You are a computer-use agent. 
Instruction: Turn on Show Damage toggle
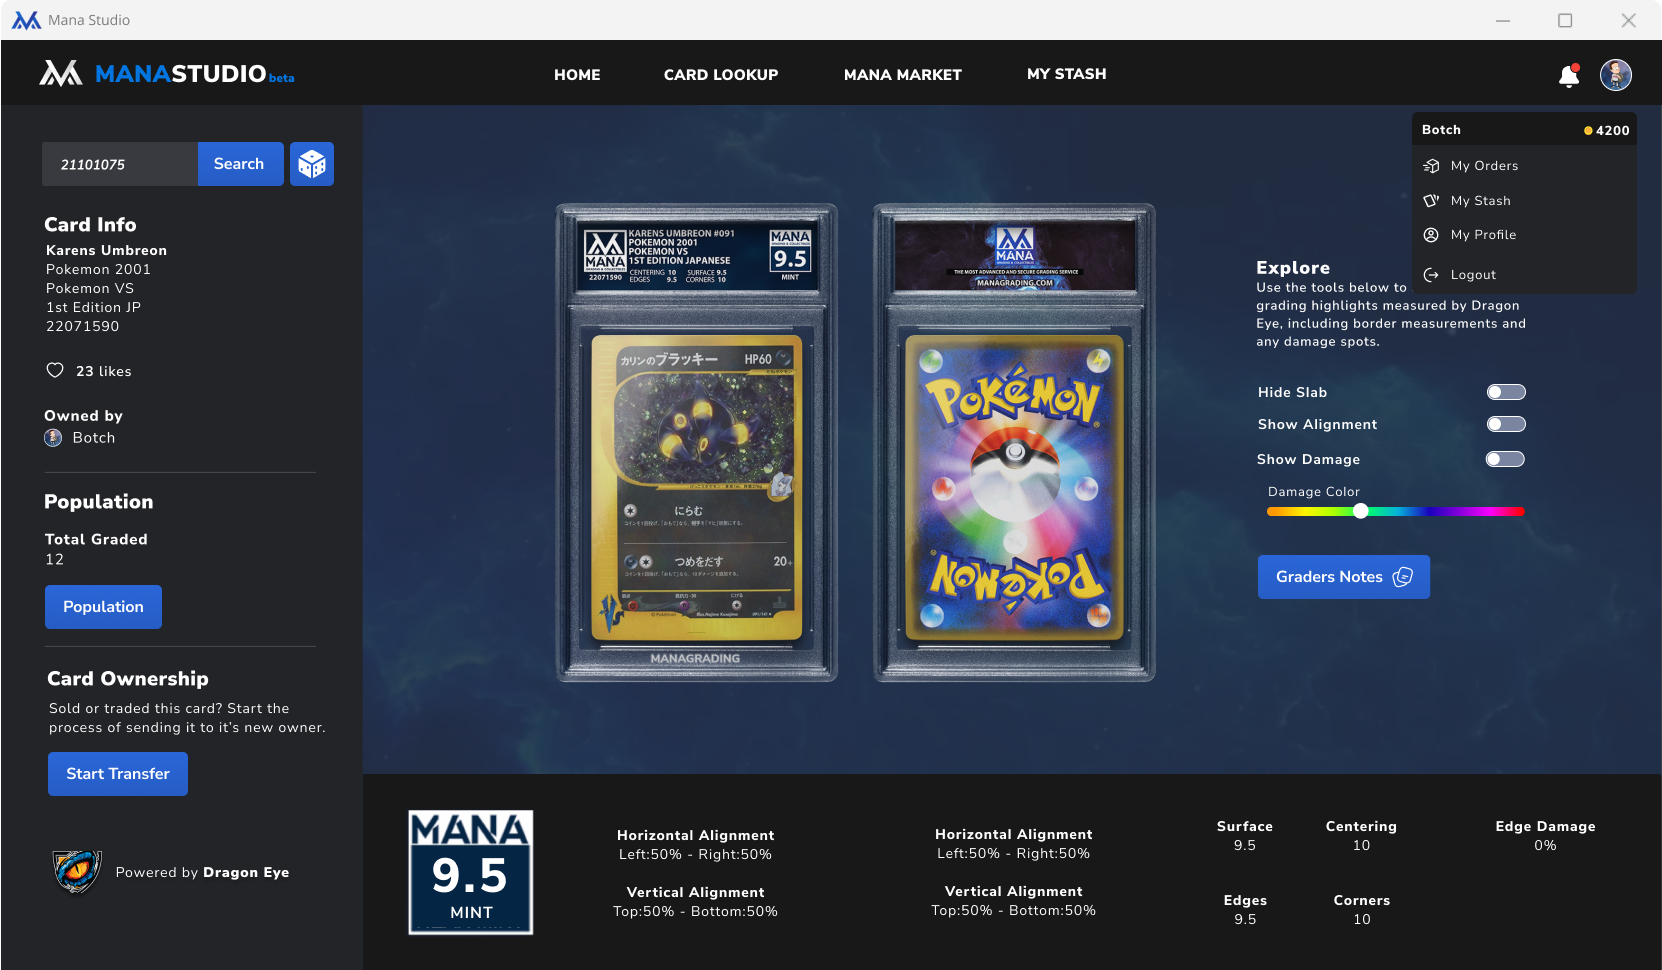pyautogui.click(x=1505, y=459)
